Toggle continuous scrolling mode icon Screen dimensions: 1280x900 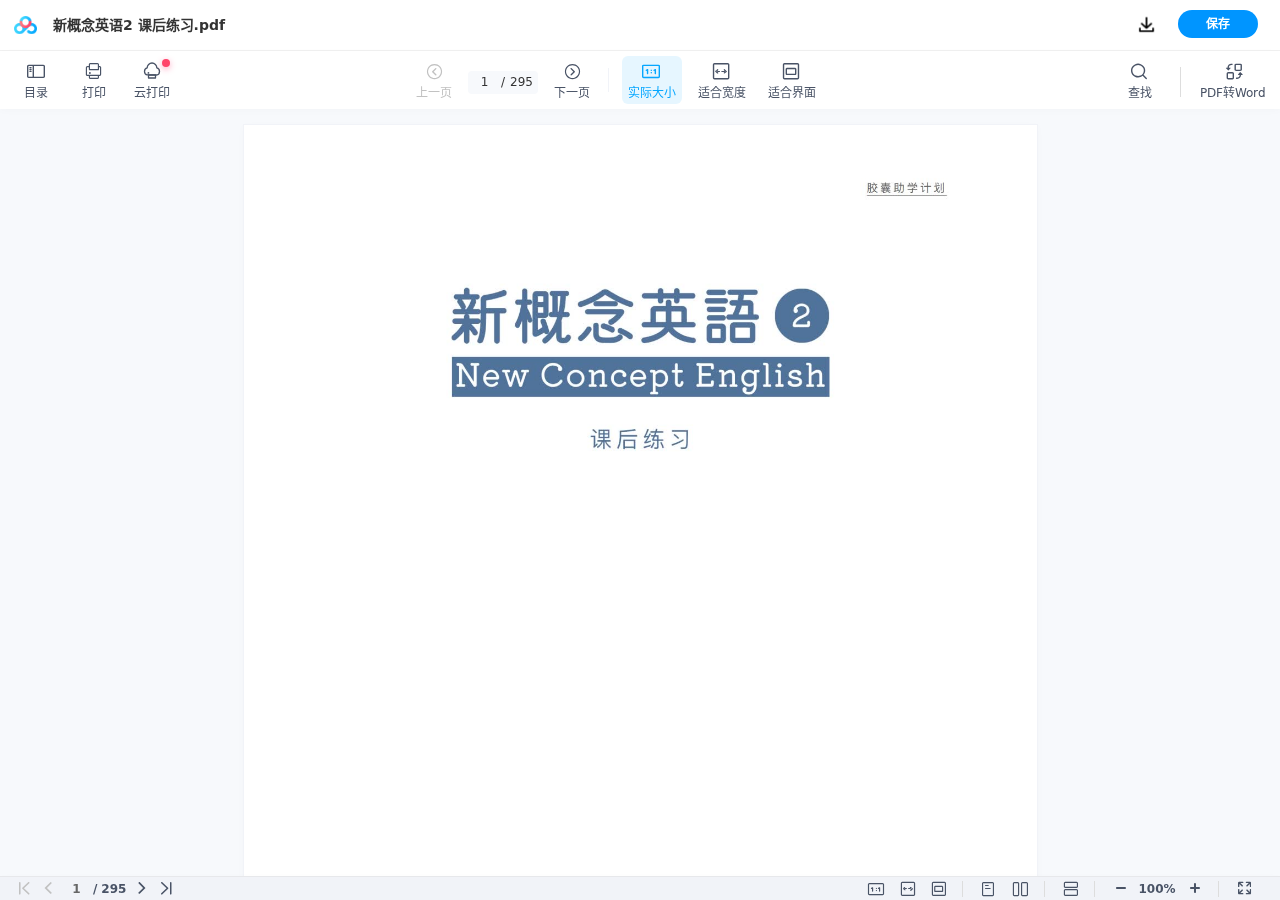(x=1071, y=888)
